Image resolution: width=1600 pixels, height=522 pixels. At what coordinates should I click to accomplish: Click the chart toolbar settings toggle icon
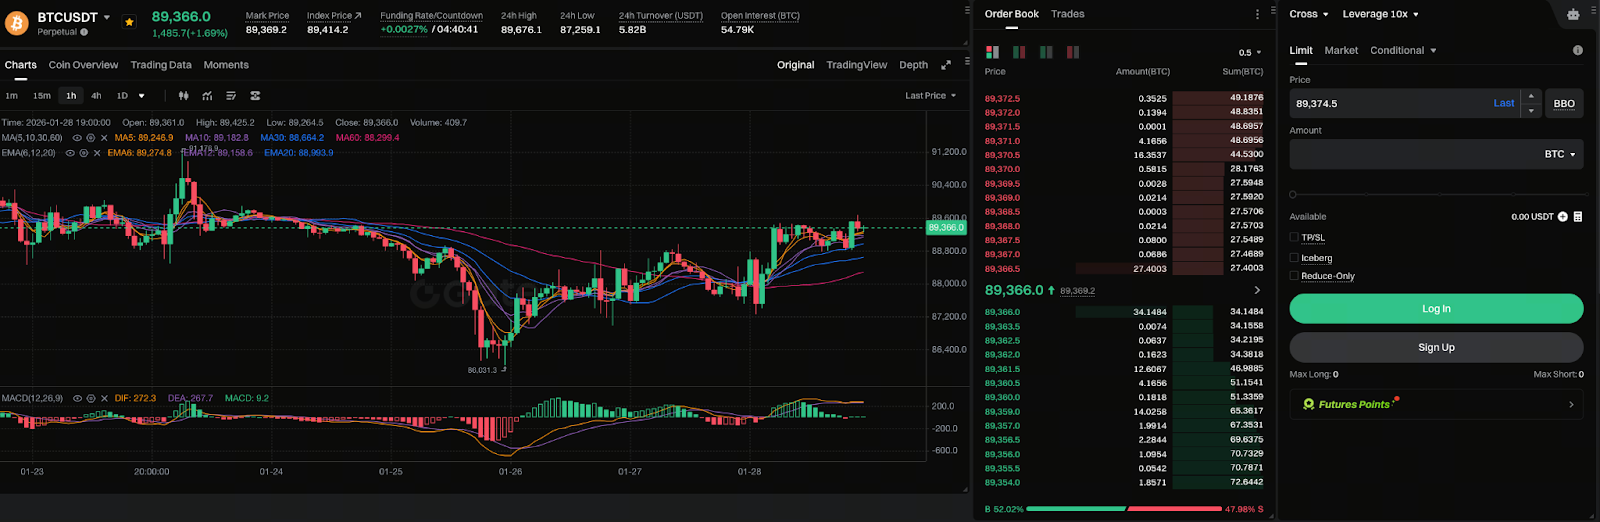pos(255,96)
